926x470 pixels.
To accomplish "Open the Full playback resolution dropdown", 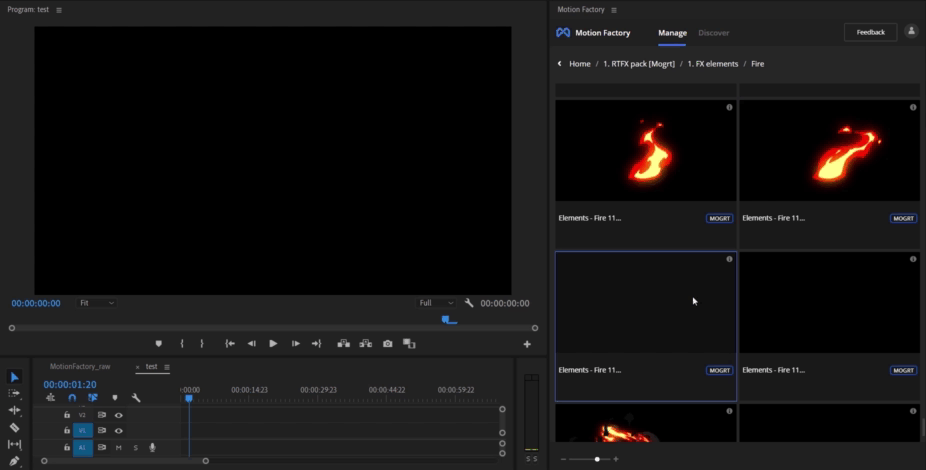I will pyautogui.click(x=436, y=303).
